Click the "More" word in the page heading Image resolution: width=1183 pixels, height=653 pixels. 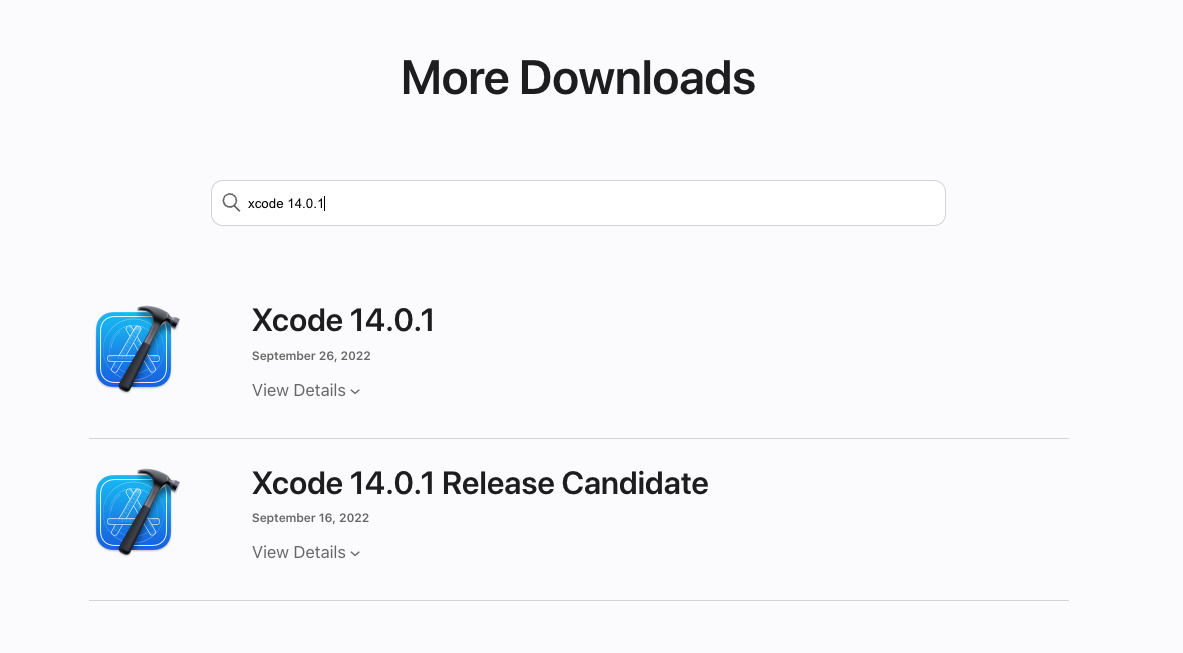coord(455,78)
